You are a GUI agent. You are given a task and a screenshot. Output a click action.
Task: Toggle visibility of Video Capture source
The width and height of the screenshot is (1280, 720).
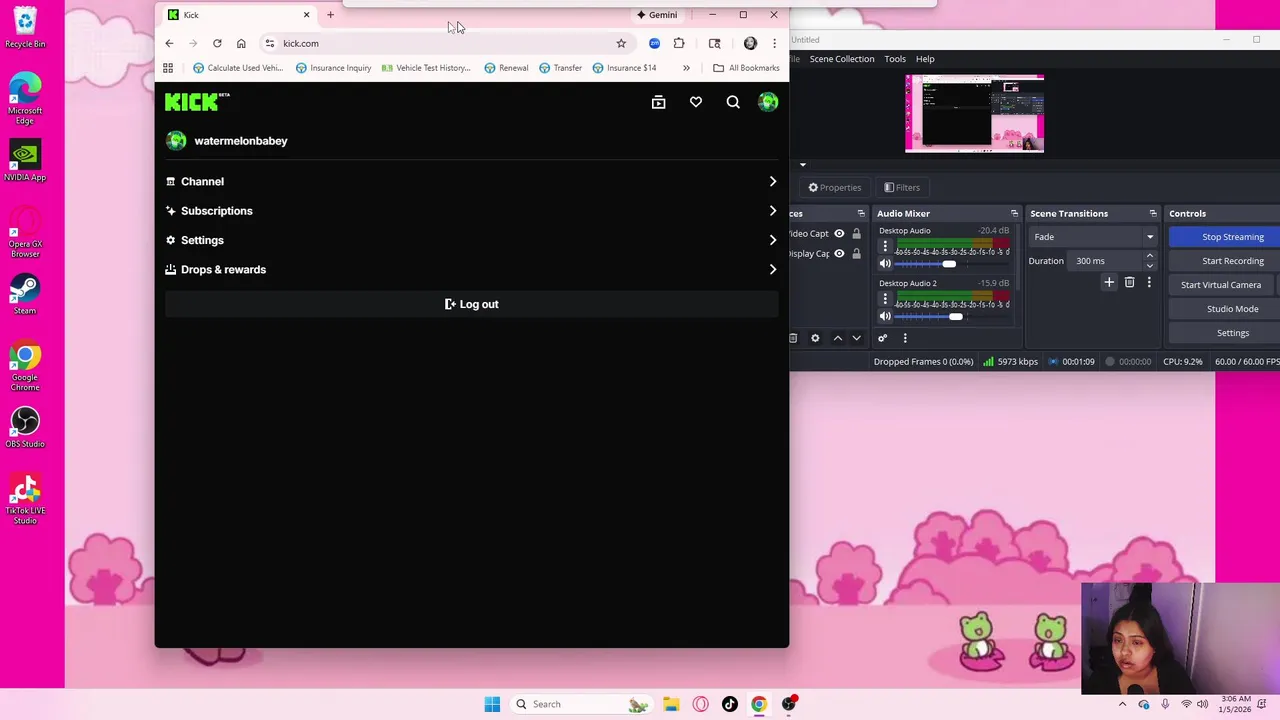tap(839, 233)
